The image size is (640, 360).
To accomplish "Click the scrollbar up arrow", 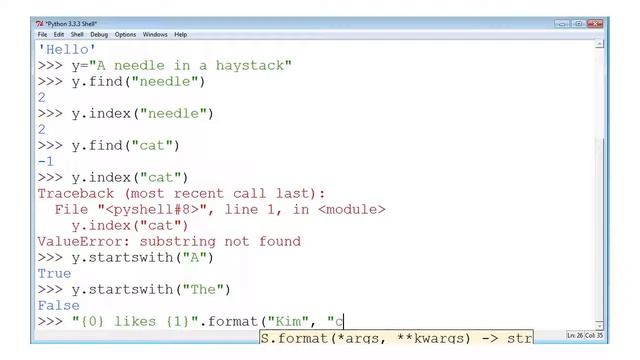I will 599,44.
